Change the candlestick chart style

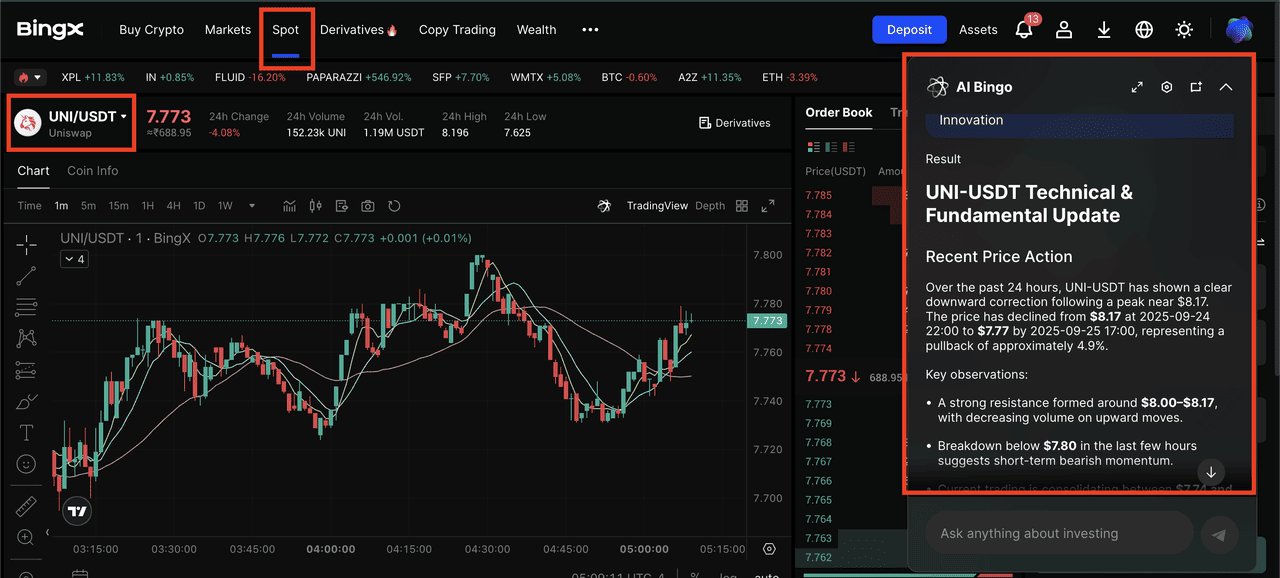click(316, 206)
